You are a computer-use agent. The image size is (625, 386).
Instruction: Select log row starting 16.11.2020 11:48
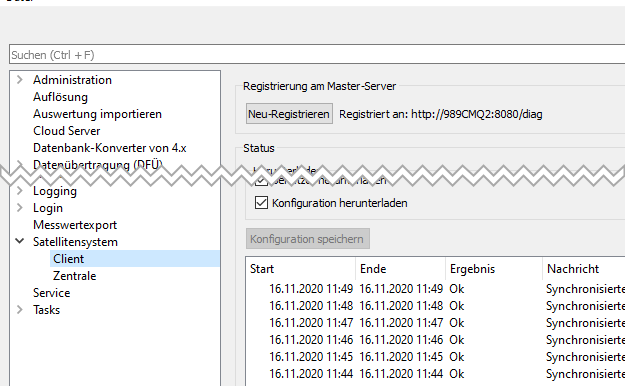pyautogui.click(x=436, y=306)
